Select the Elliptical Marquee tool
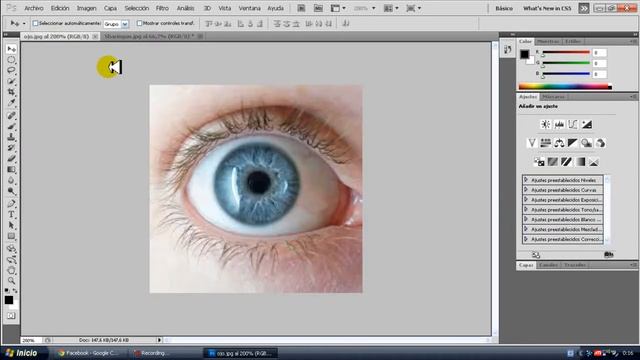The width and height of the screenshot is (640, 360). pos(11,60)
